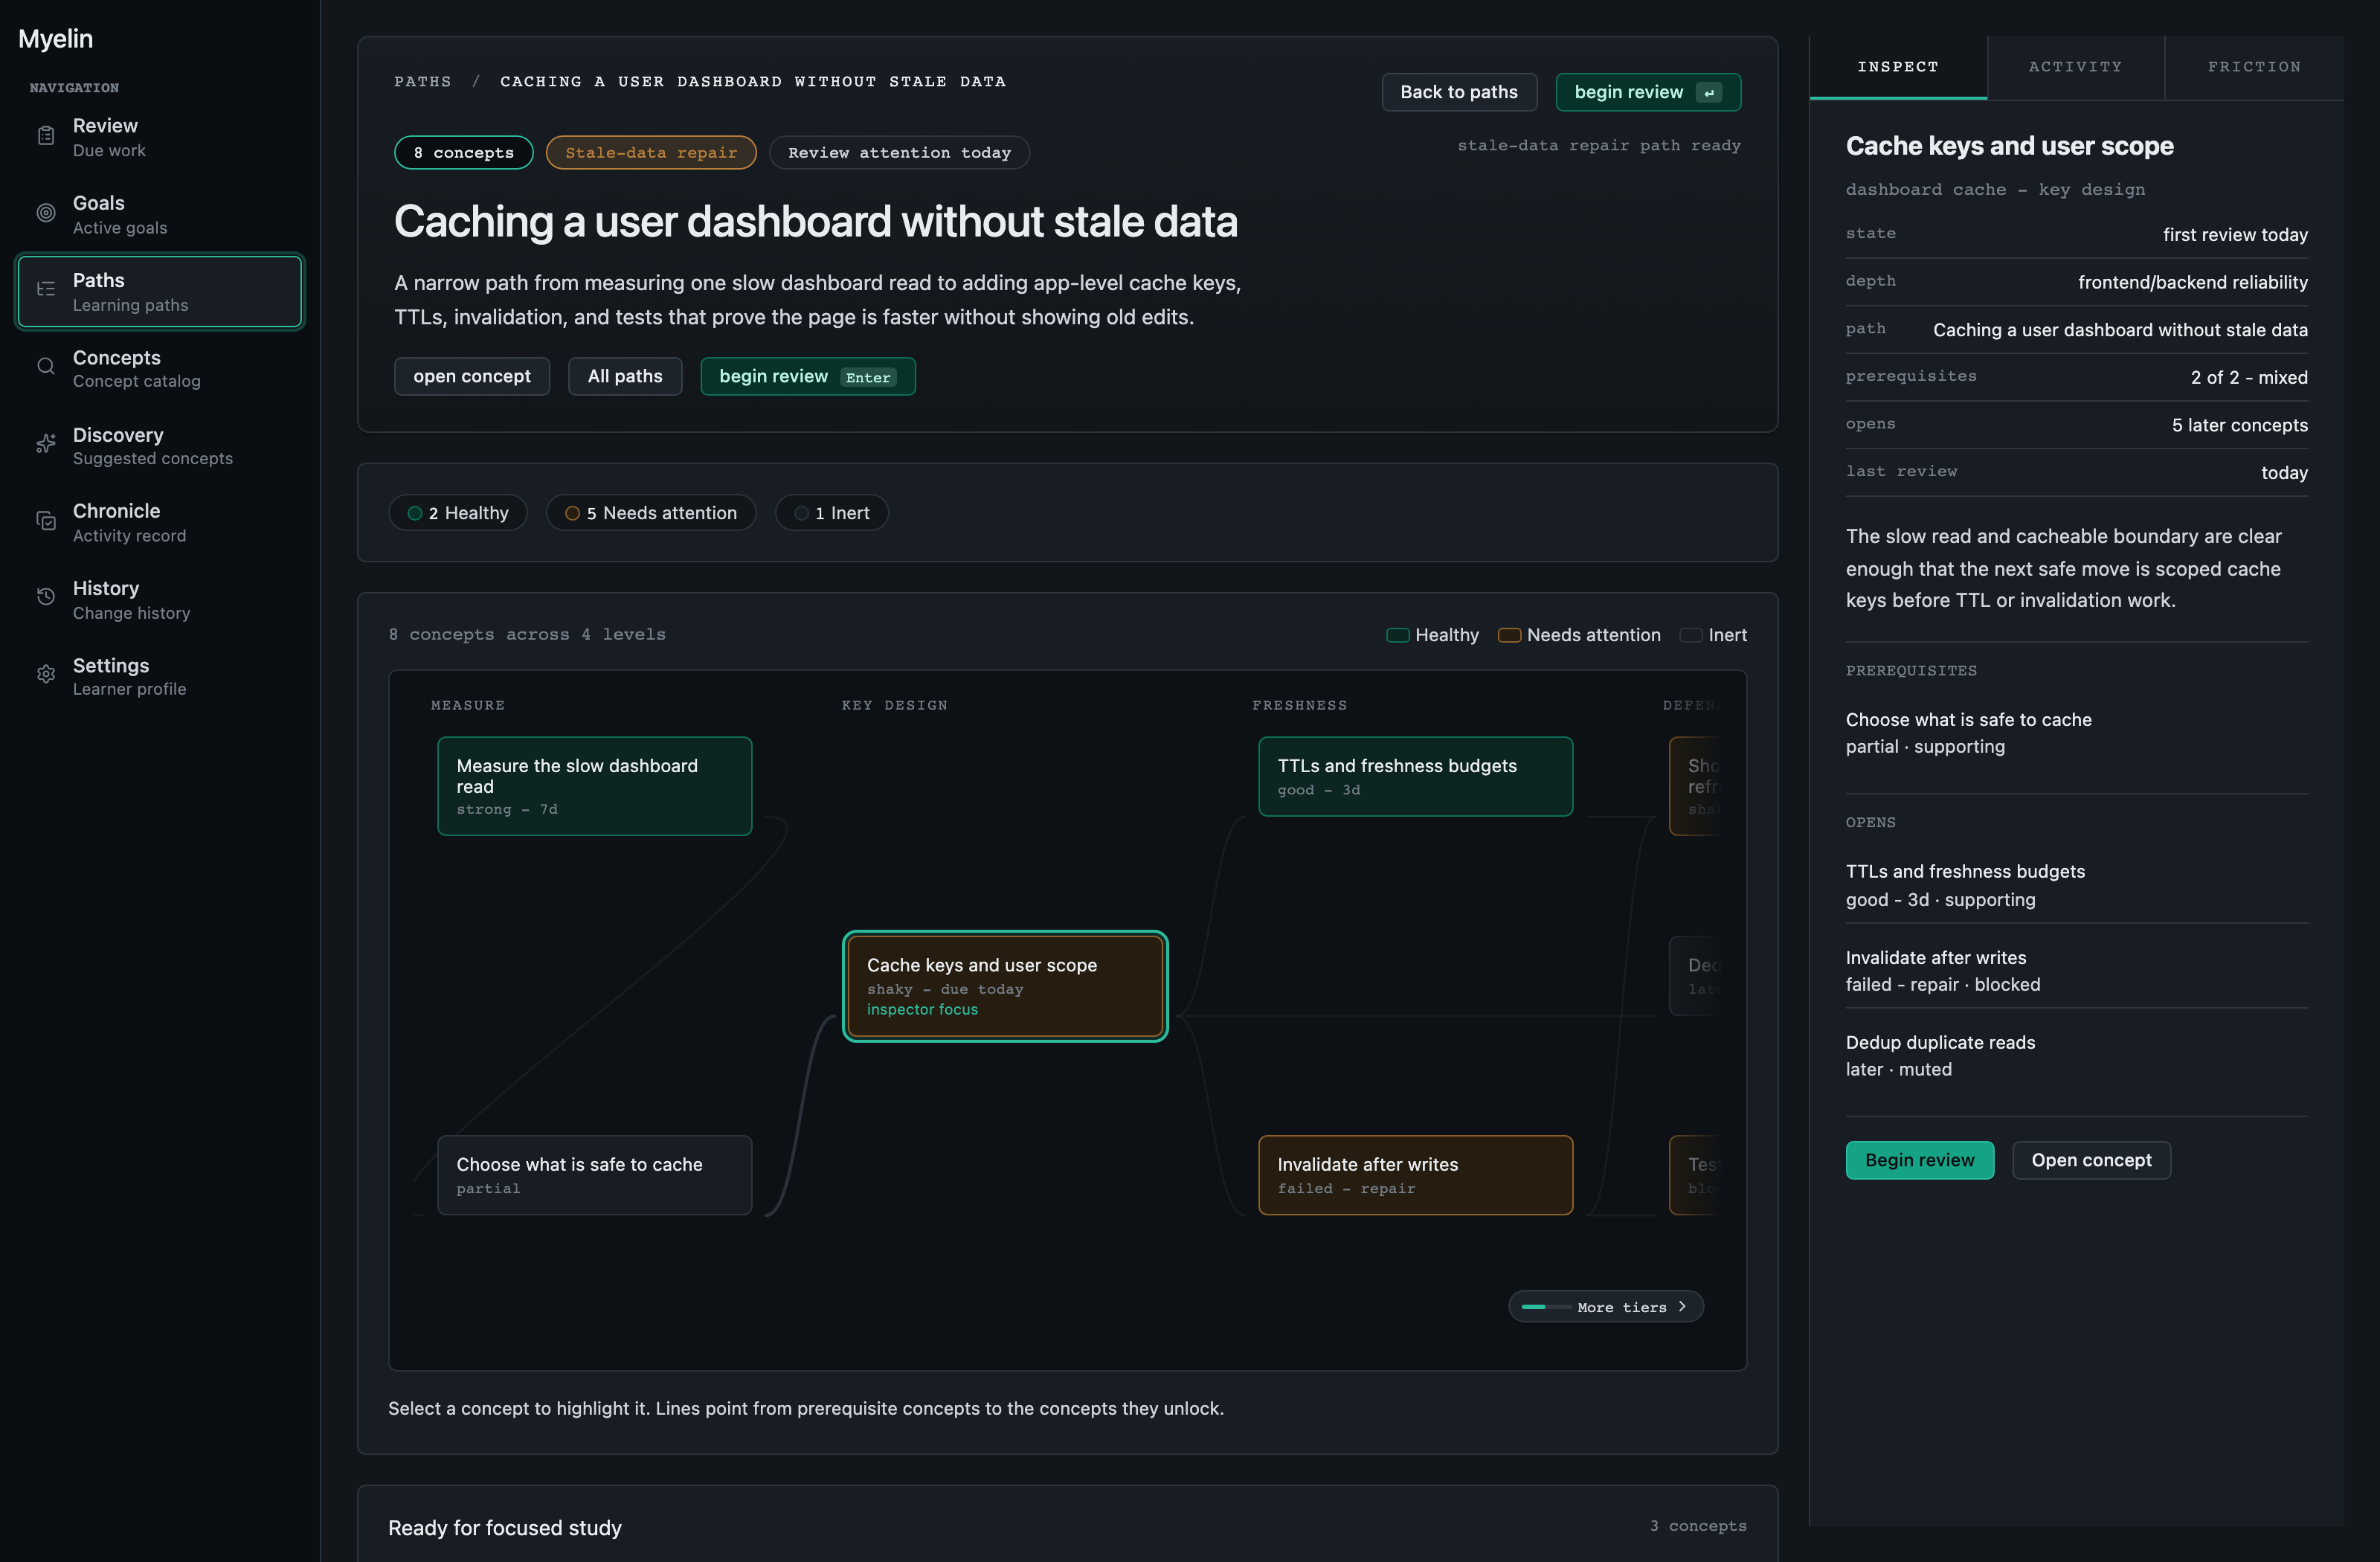Click the 8 concepts across 4 levels label
The image size is (2380, 1562).
click(x=527, y=634)
